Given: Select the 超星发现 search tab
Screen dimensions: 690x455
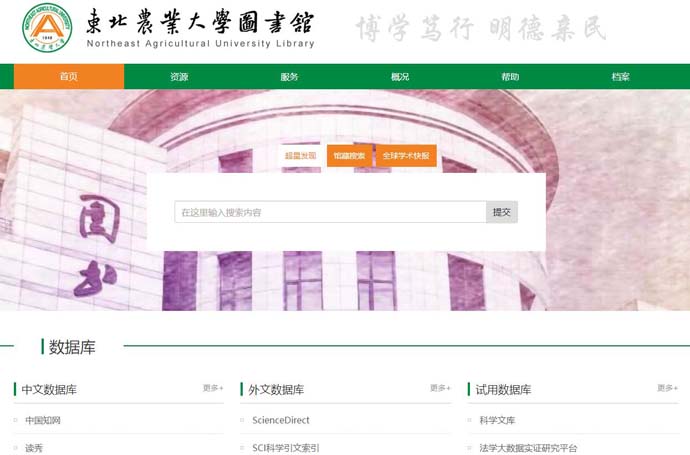Looking at the screenshot, I should pyautogui.click(x=301, y=156).
